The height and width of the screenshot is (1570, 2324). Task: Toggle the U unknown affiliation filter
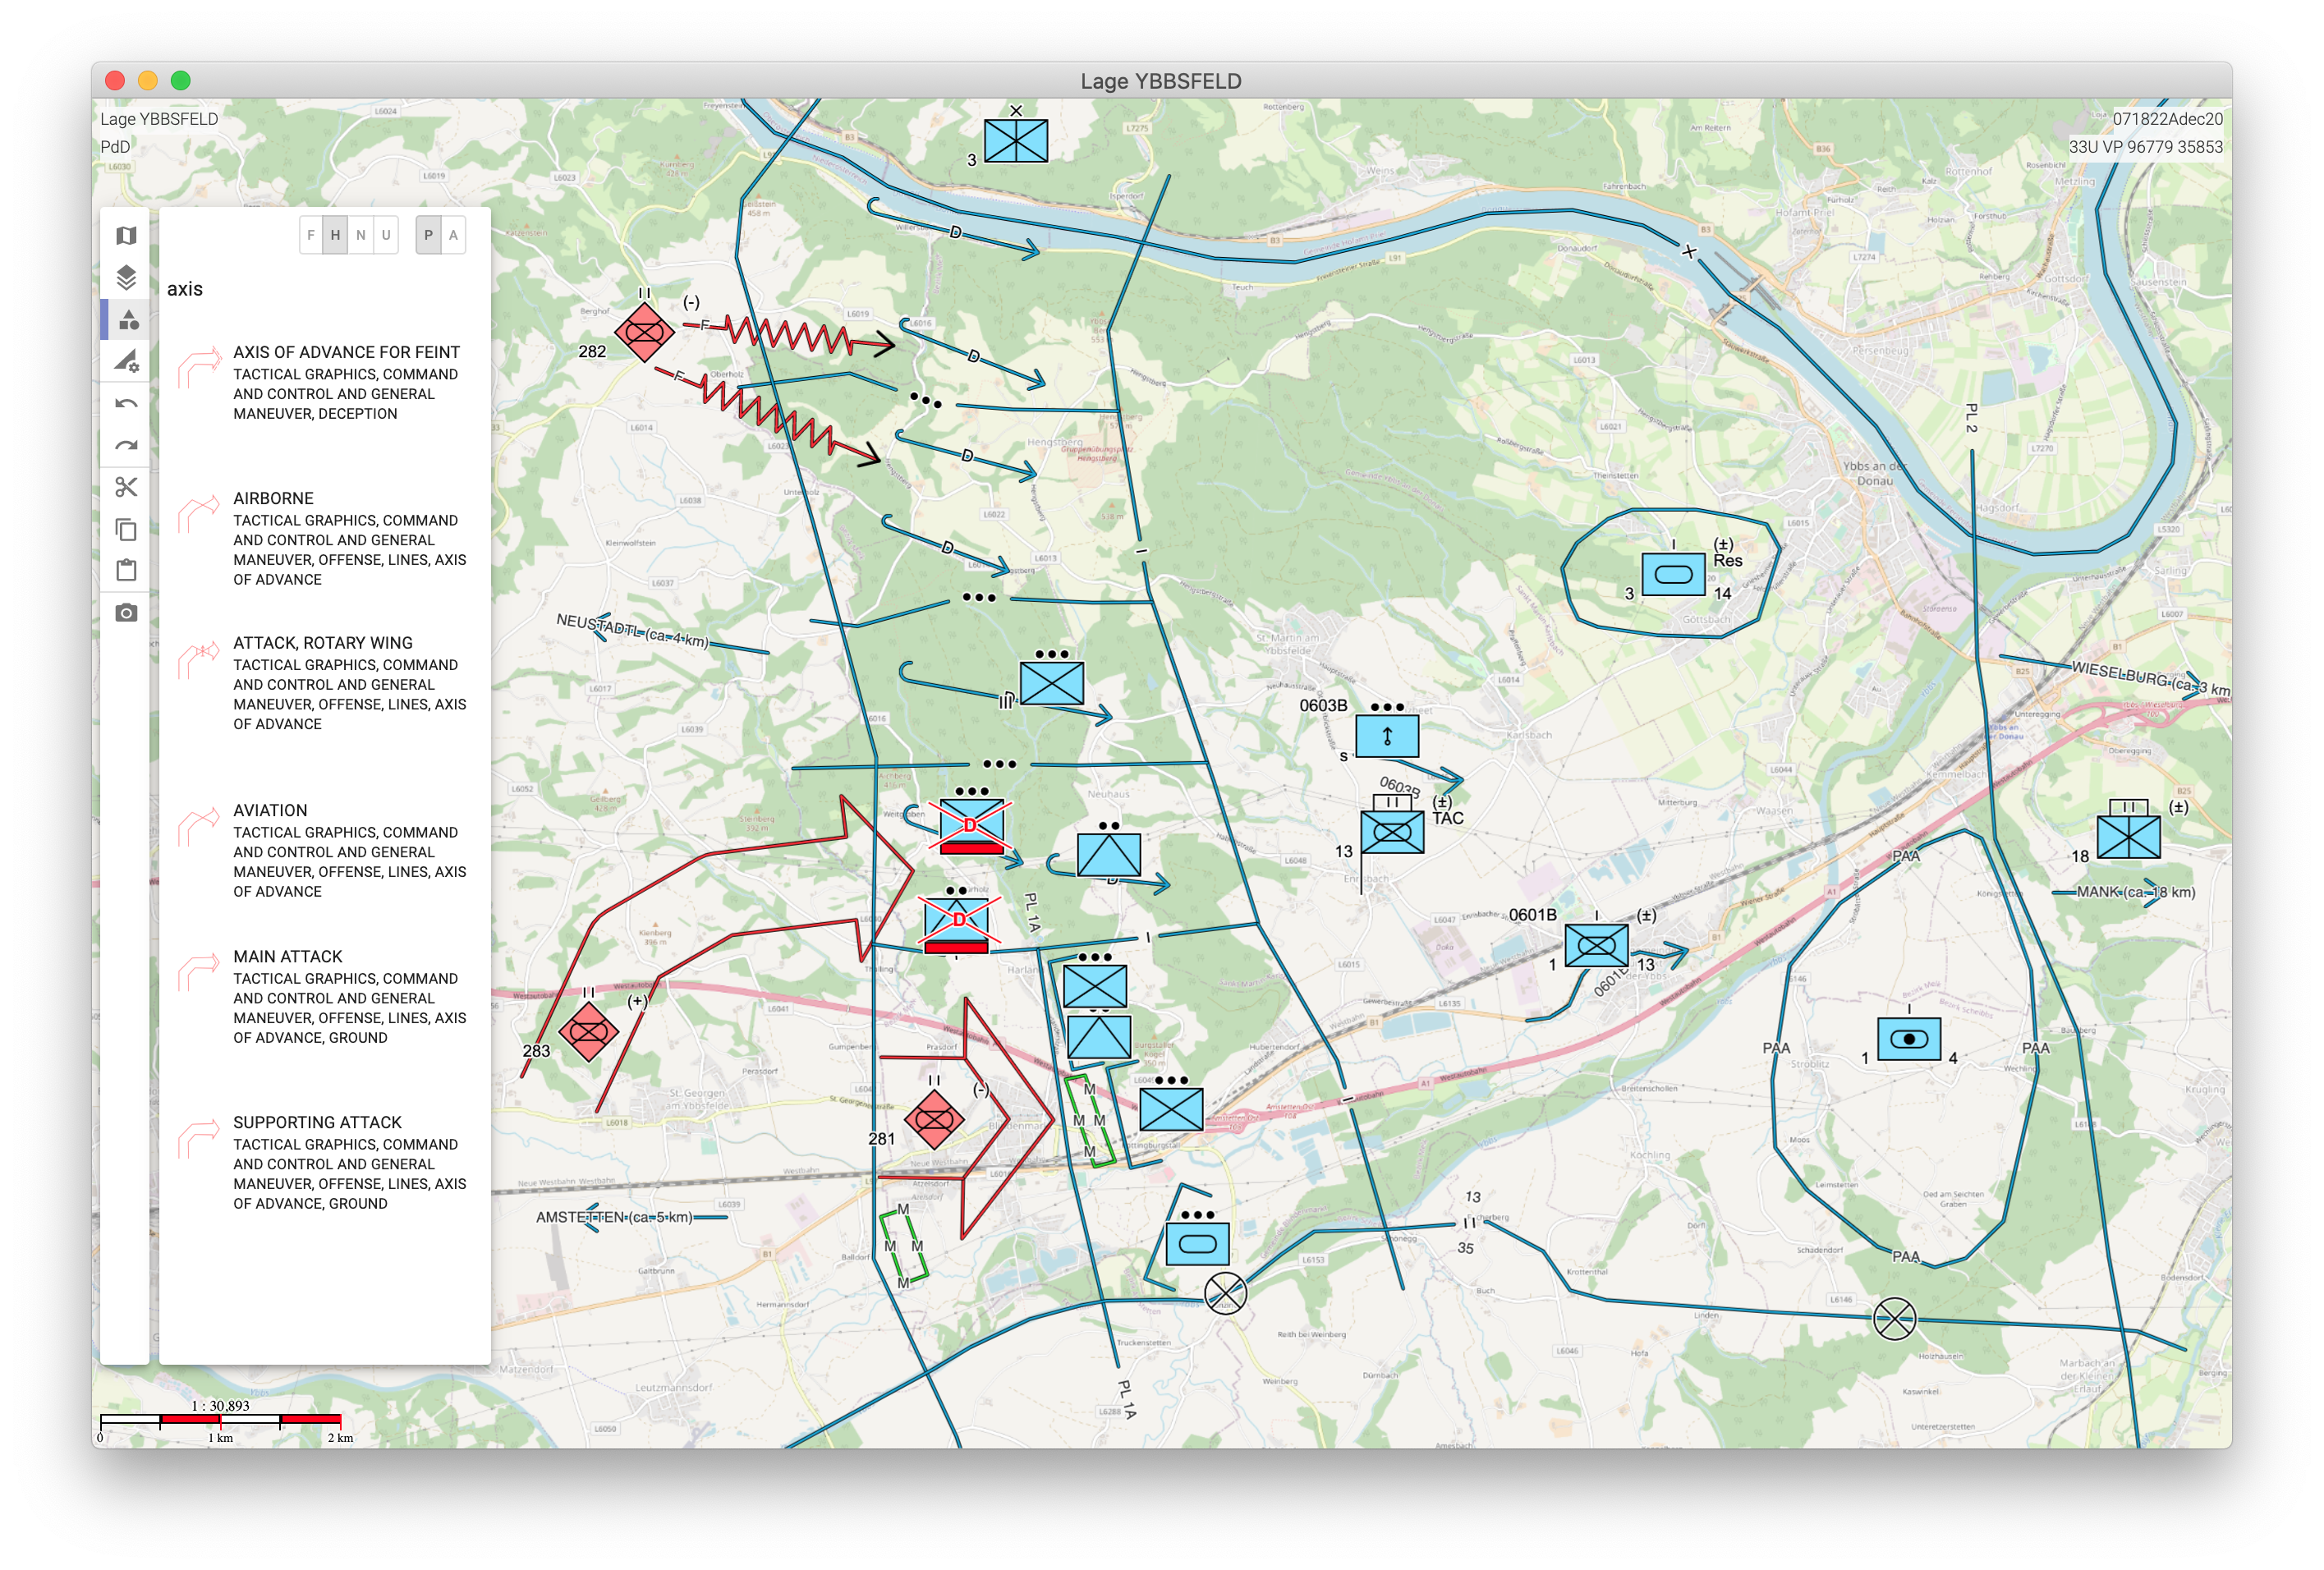pyautogui.click(x=386, y=235)
